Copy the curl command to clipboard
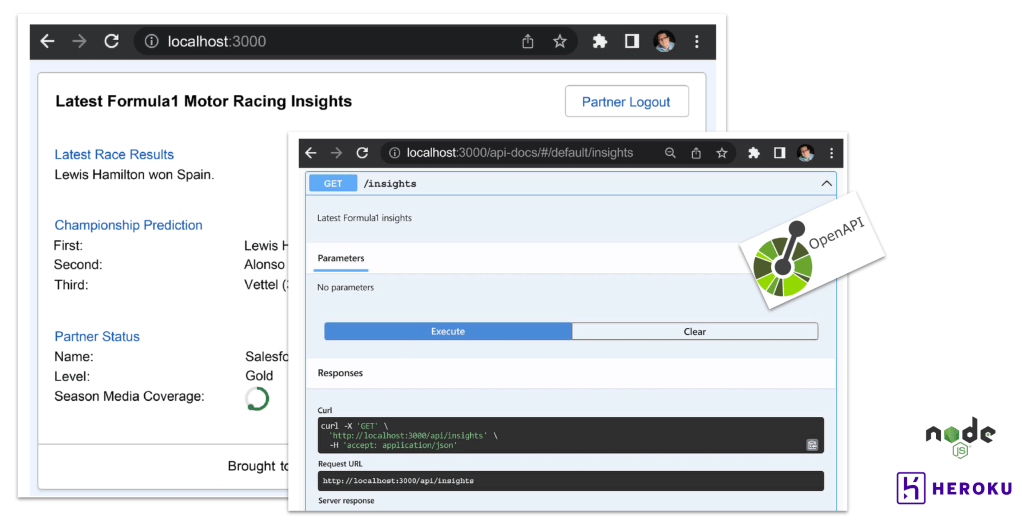Viewport: 1022px width, 521px height. [812, 445]
